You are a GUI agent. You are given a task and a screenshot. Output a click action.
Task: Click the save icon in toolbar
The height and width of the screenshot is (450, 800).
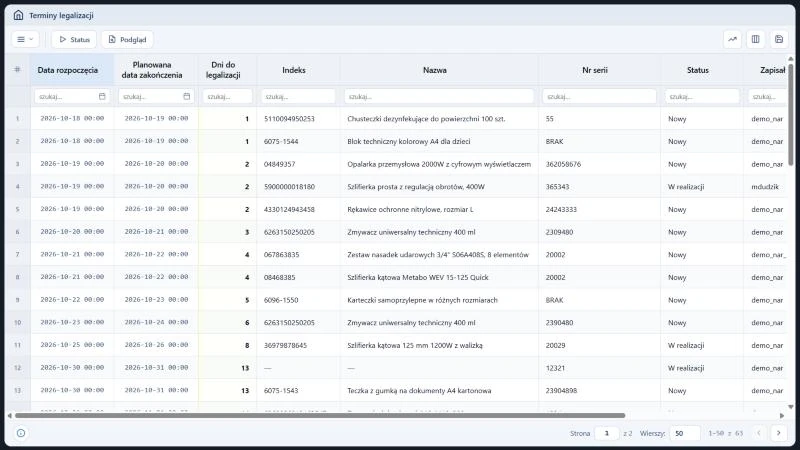pos(779,39)
